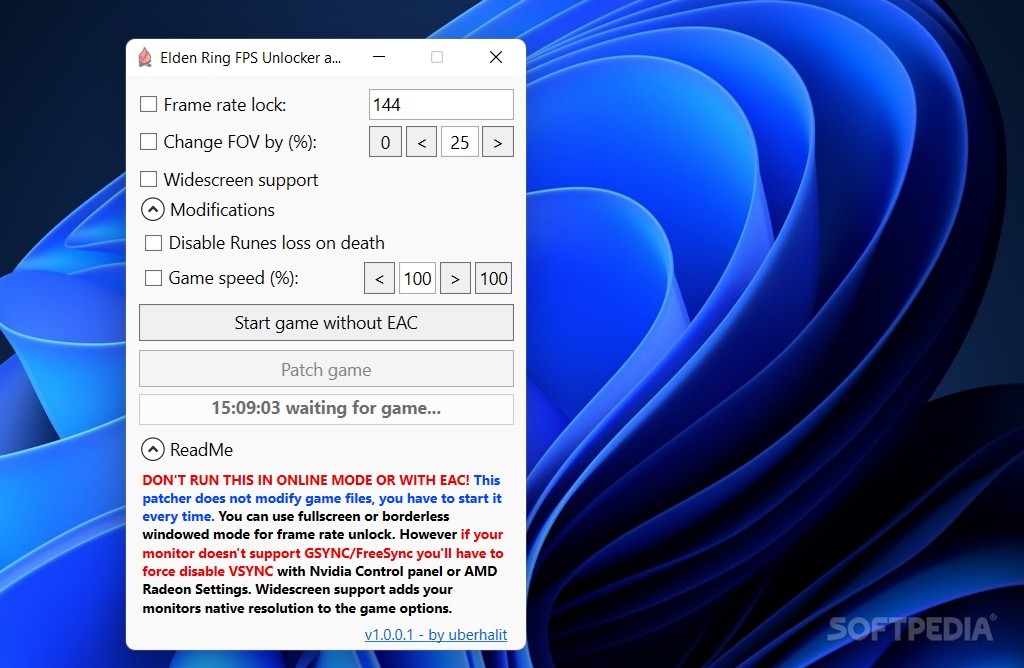Click the frame rate input showing 144

[x=441, y=104]
